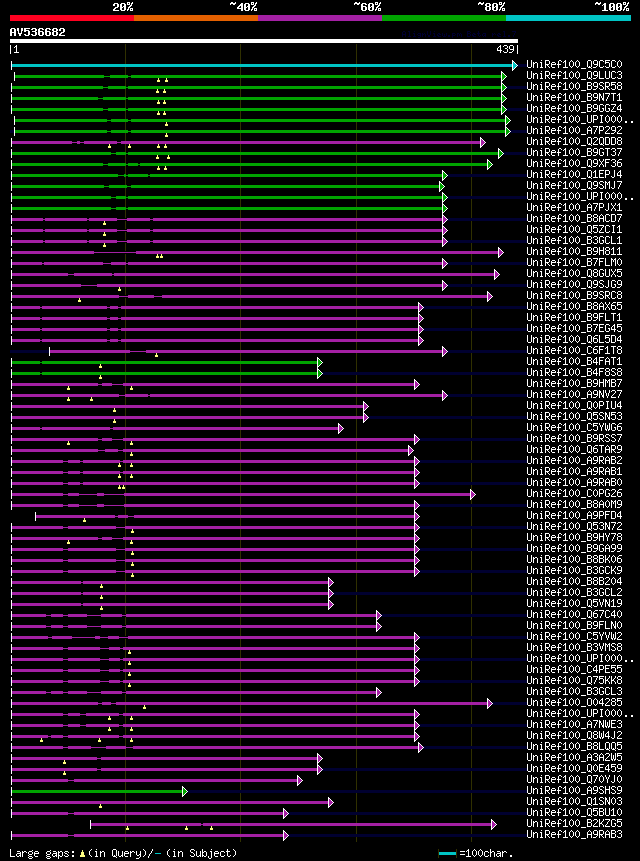Click the cyan ~100% legend swatch
The width and height of the screenshot is (640, 861).
tap(568, 18)
